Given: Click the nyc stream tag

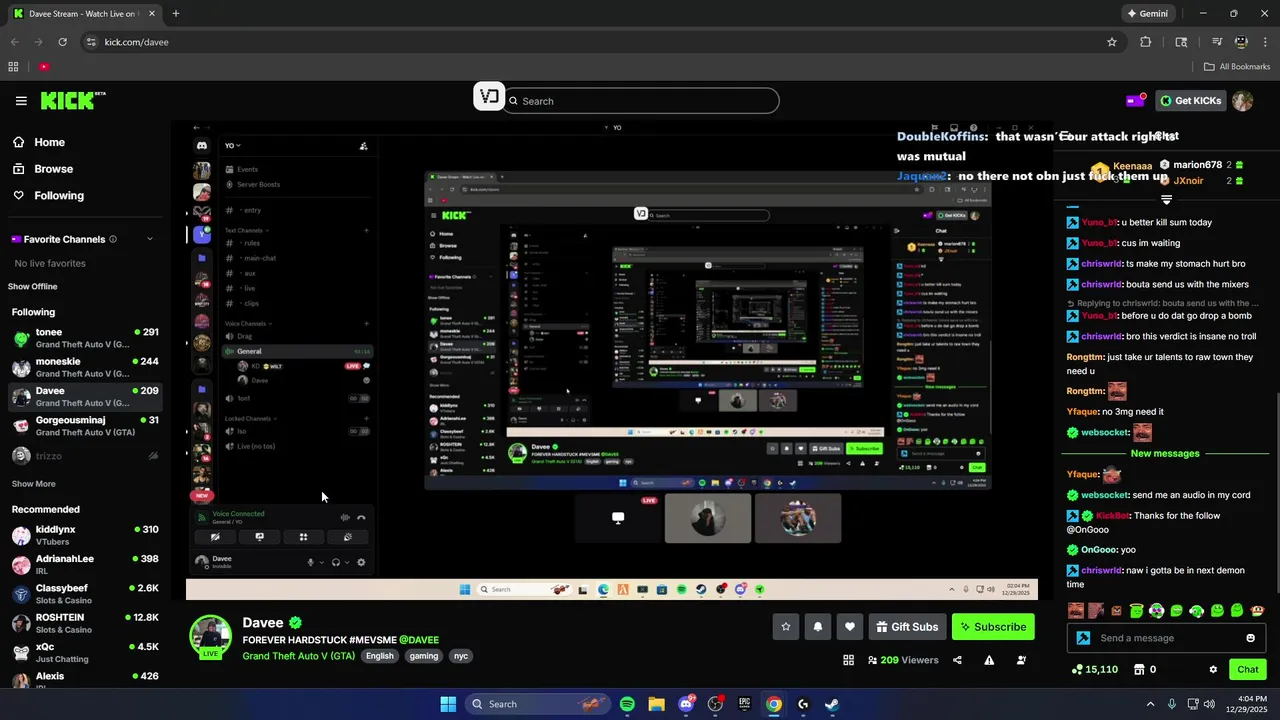Looking at the screenshot, I should pyautogui.click(x=461, y=656).
